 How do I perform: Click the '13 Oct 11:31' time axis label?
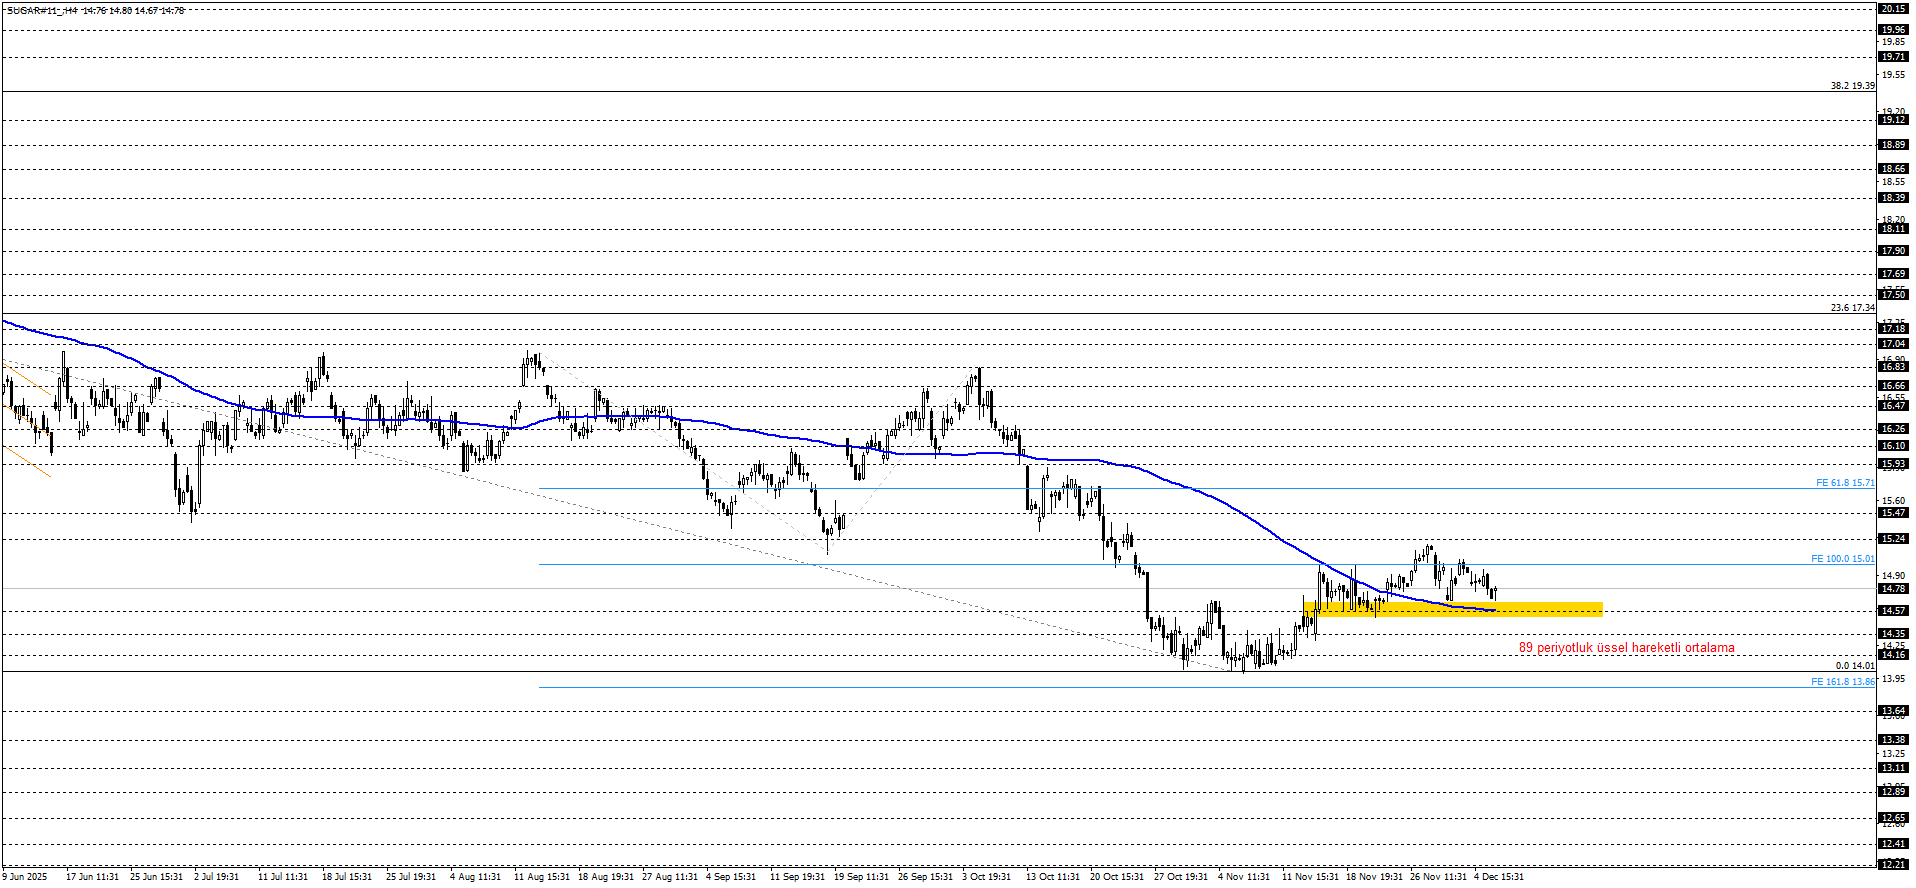click(1053, 877)
